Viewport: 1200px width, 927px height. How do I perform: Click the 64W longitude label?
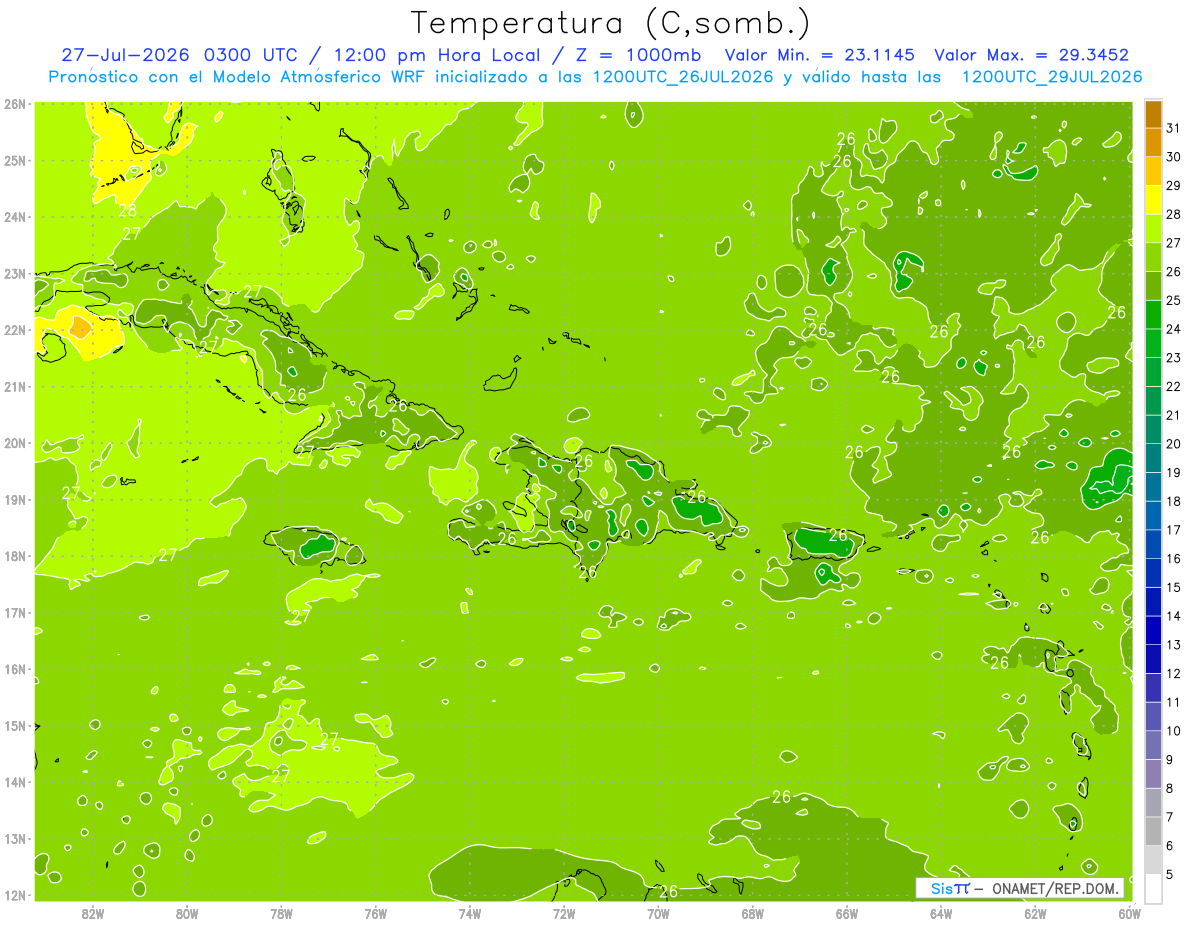(940, 913)
